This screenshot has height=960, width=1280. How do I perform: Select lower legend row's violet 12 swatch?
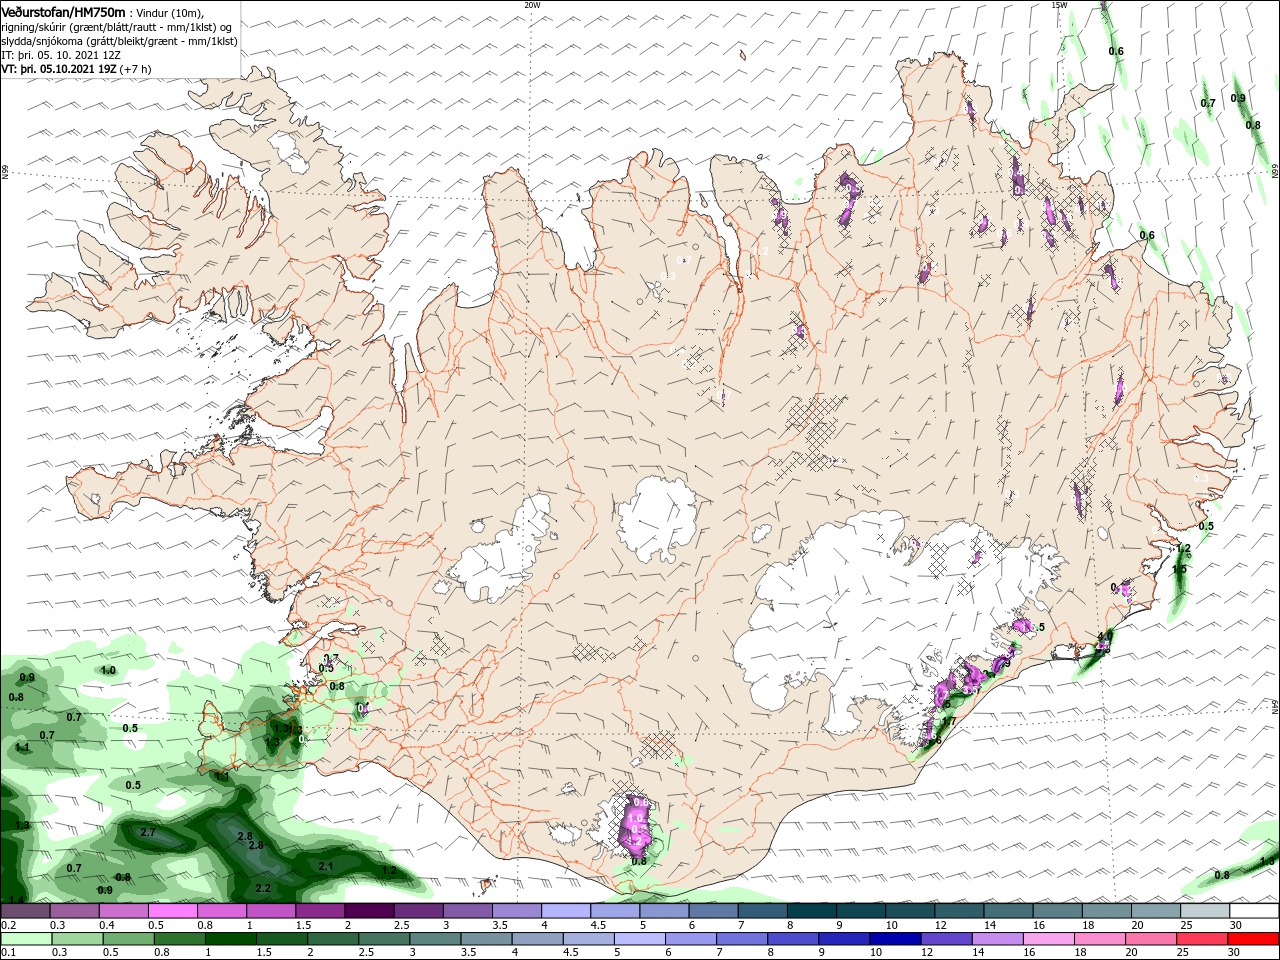pos(946,939)
